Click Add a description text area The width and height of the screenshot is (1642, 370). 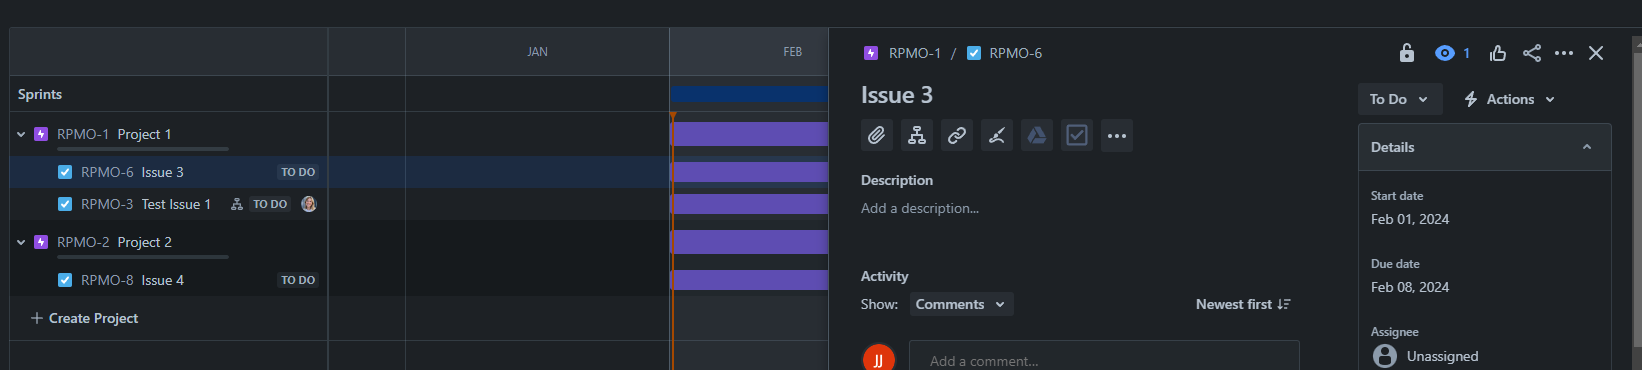[x=920, y=208]
